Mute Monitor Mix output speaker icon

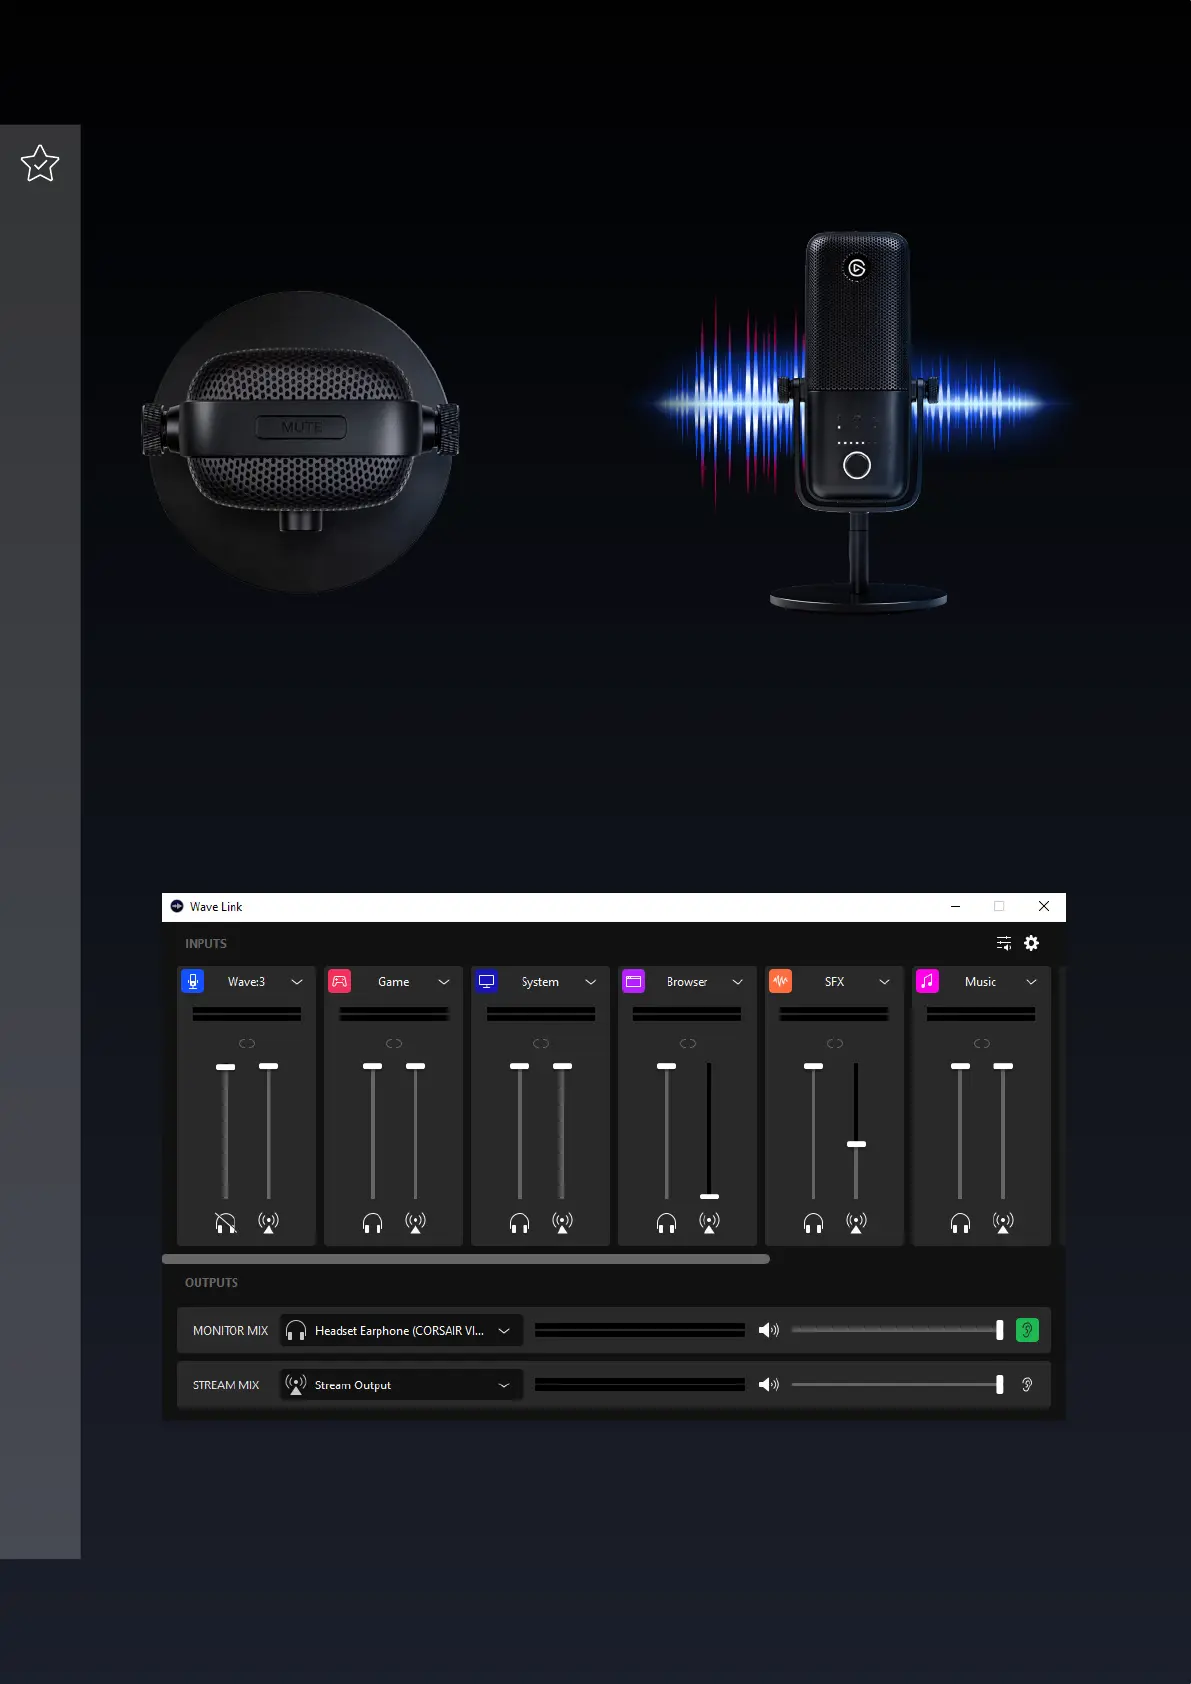(x=768, y=1330)
